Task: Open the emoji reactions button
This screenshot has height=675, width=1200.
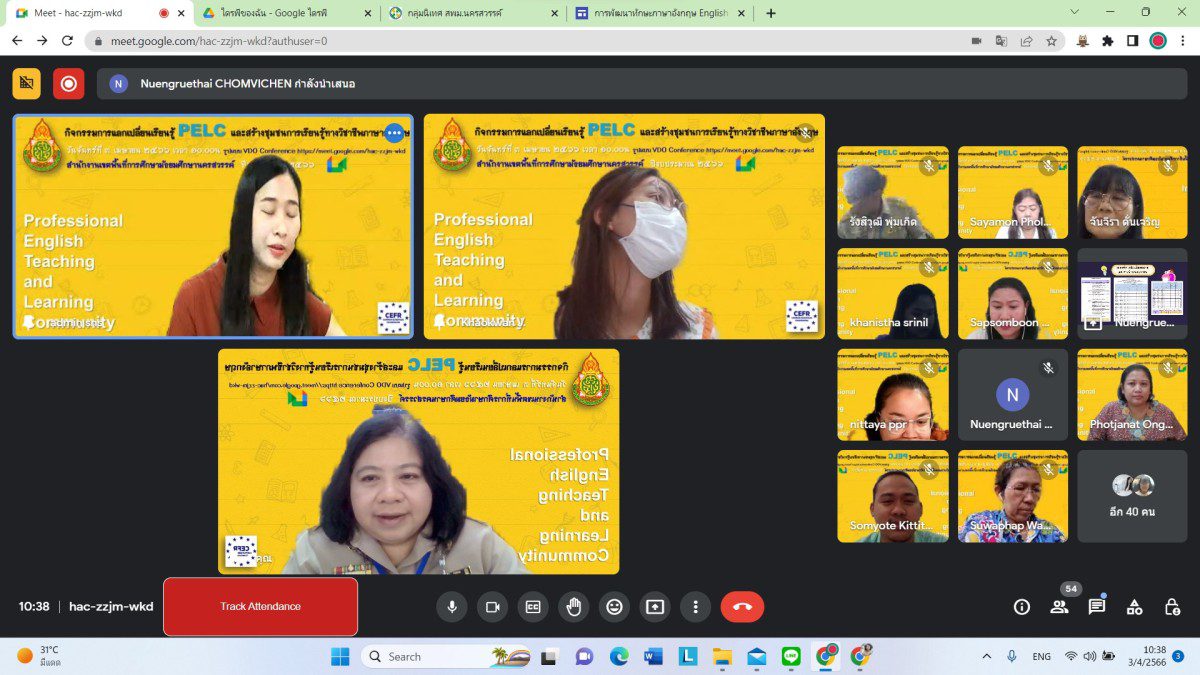Action: pos(614,606)
